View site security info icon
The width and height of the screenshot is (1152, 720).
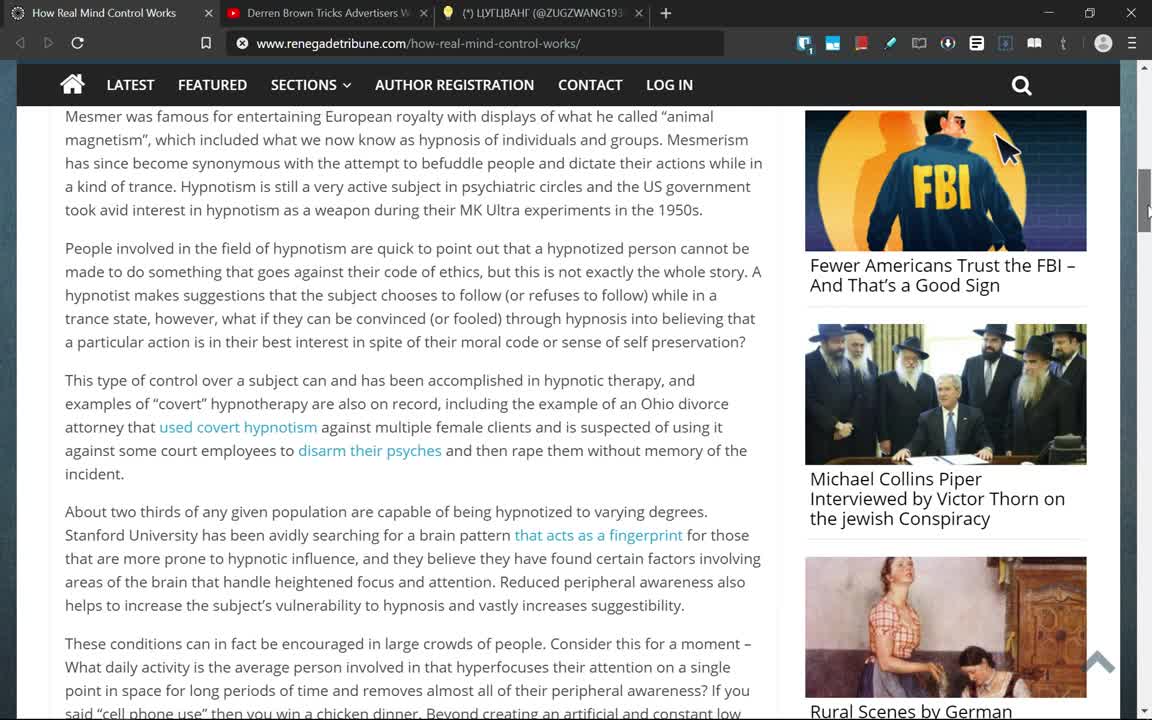[242, 43]
